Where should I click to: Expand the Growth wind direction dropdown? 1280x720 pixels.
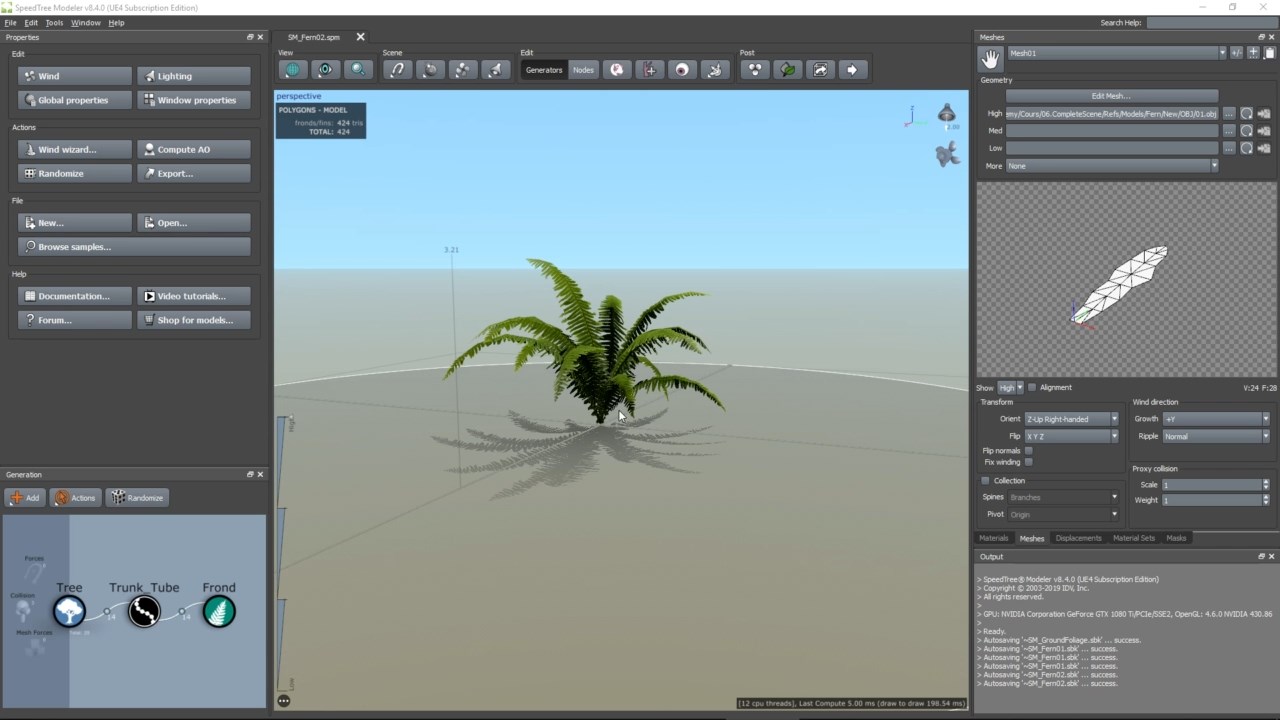[x=1215, y=419]
